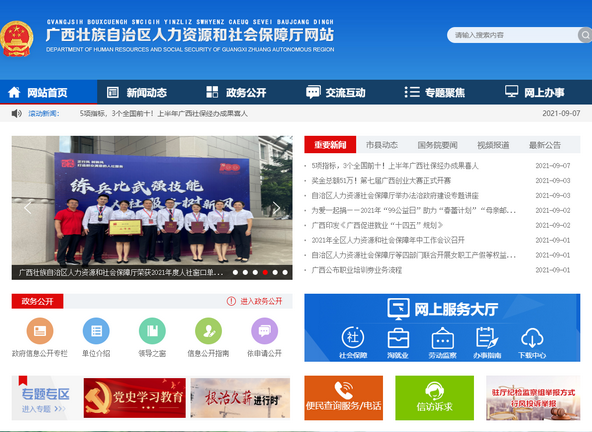592x432 pixels.
Task: Open 信息公开指南 green person icon
Action: [208, 331]
